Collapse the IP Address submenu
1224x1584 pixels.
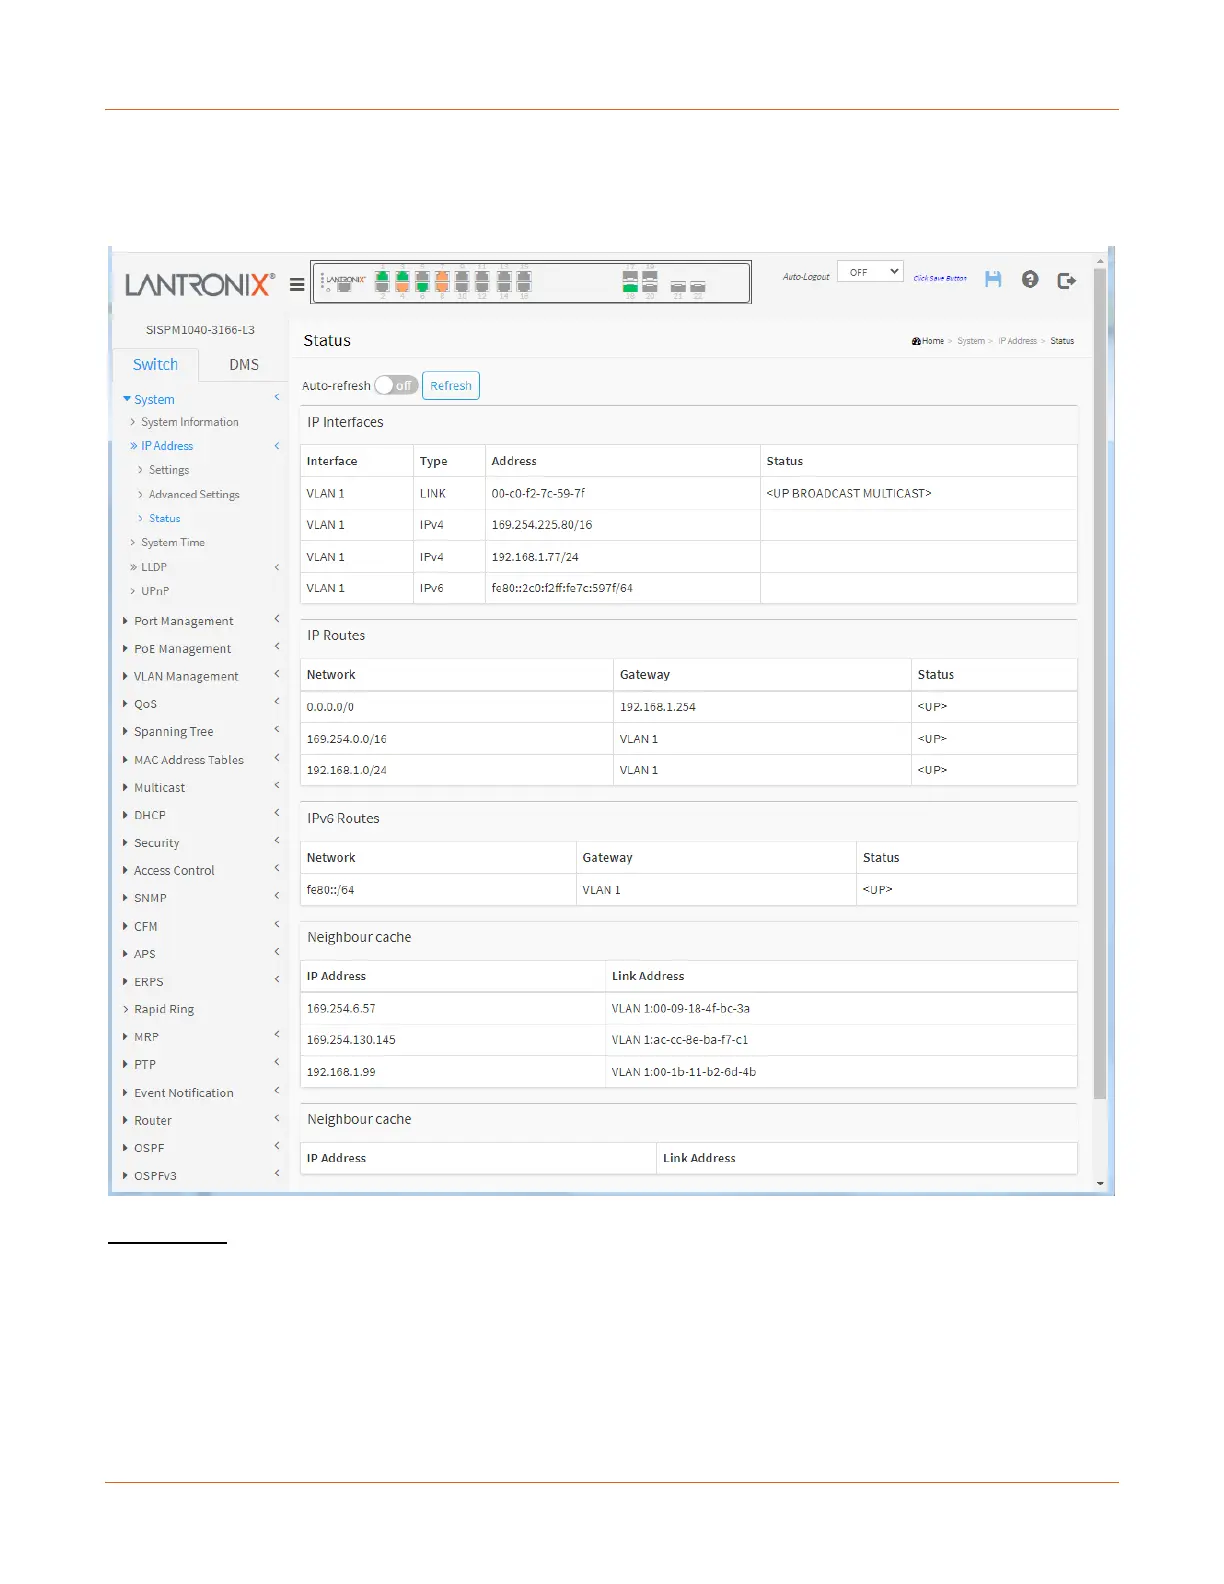(x=167, y=446)
